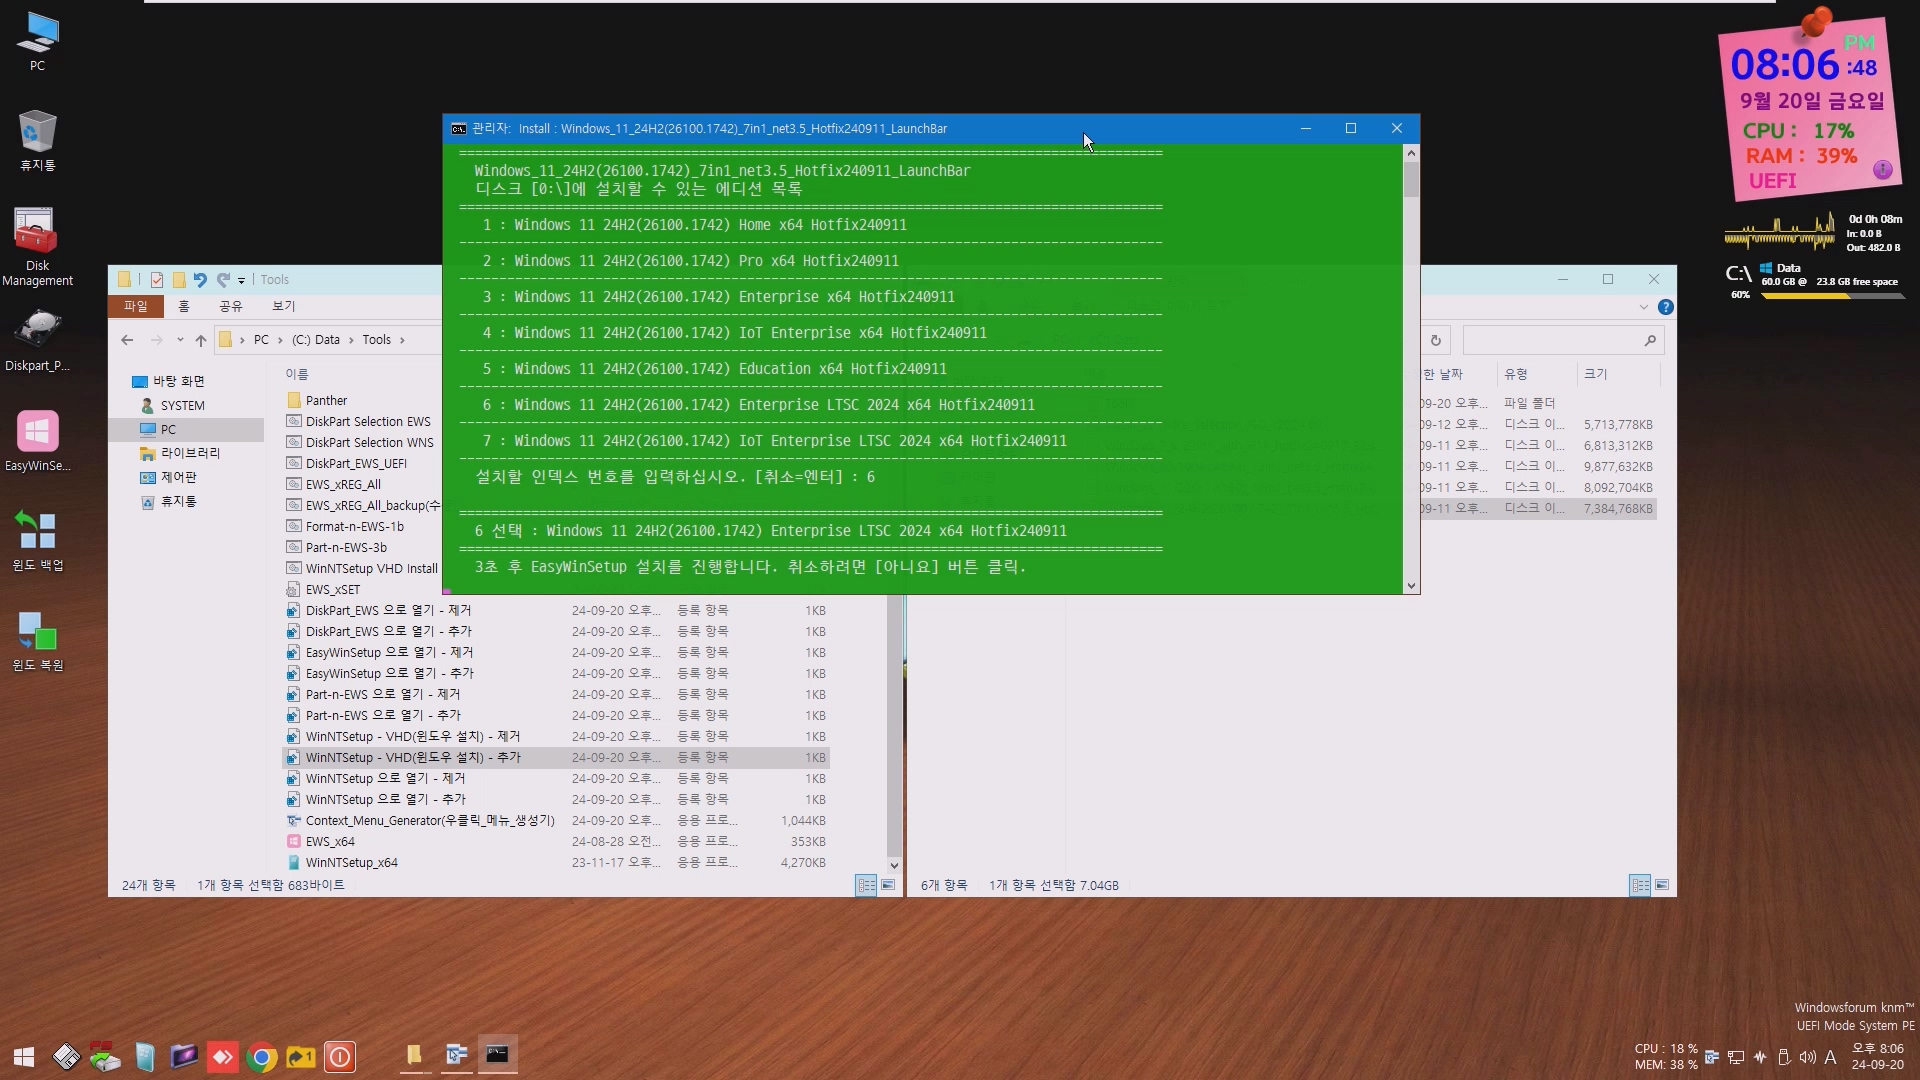Viewport: 1920px width, 1080px height.
Task: Click the volume speaker tray icon
Action: point(1807,1057)
